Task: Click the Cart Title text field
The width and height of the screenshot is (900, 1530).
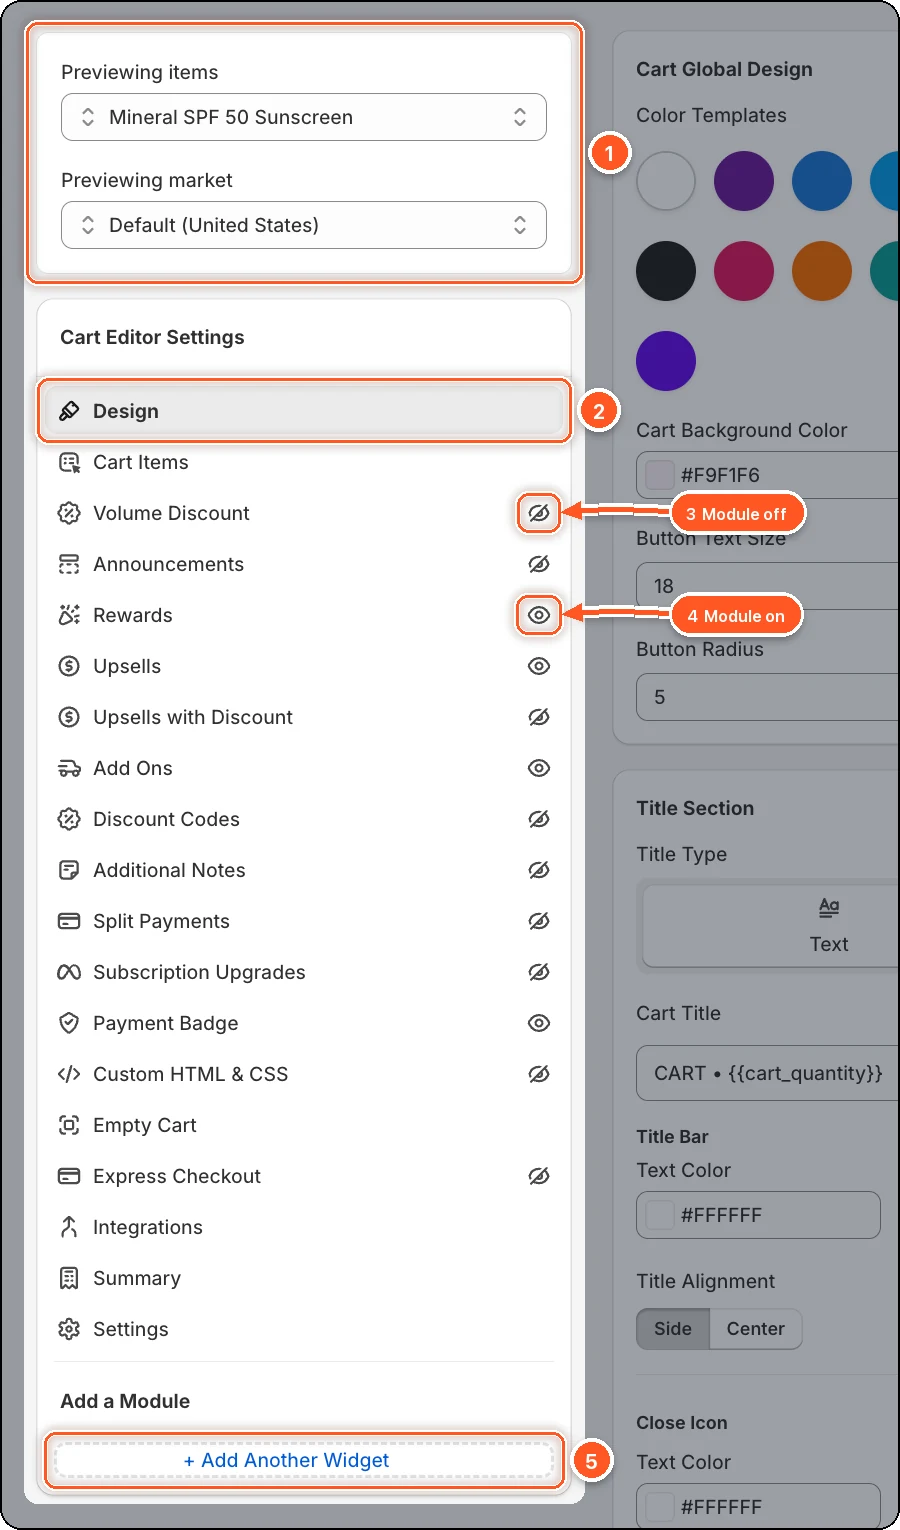Action: [768, 1073]
